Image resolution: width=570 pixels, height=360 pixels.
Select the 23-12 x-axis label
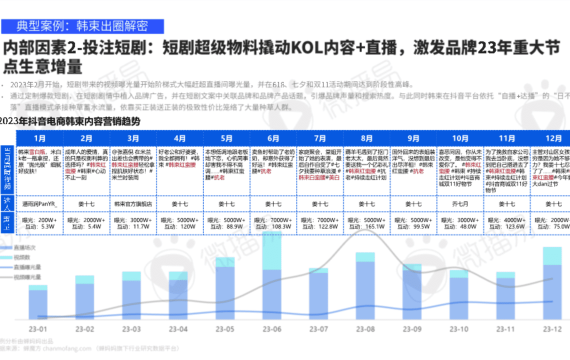[x=552, y=329]
